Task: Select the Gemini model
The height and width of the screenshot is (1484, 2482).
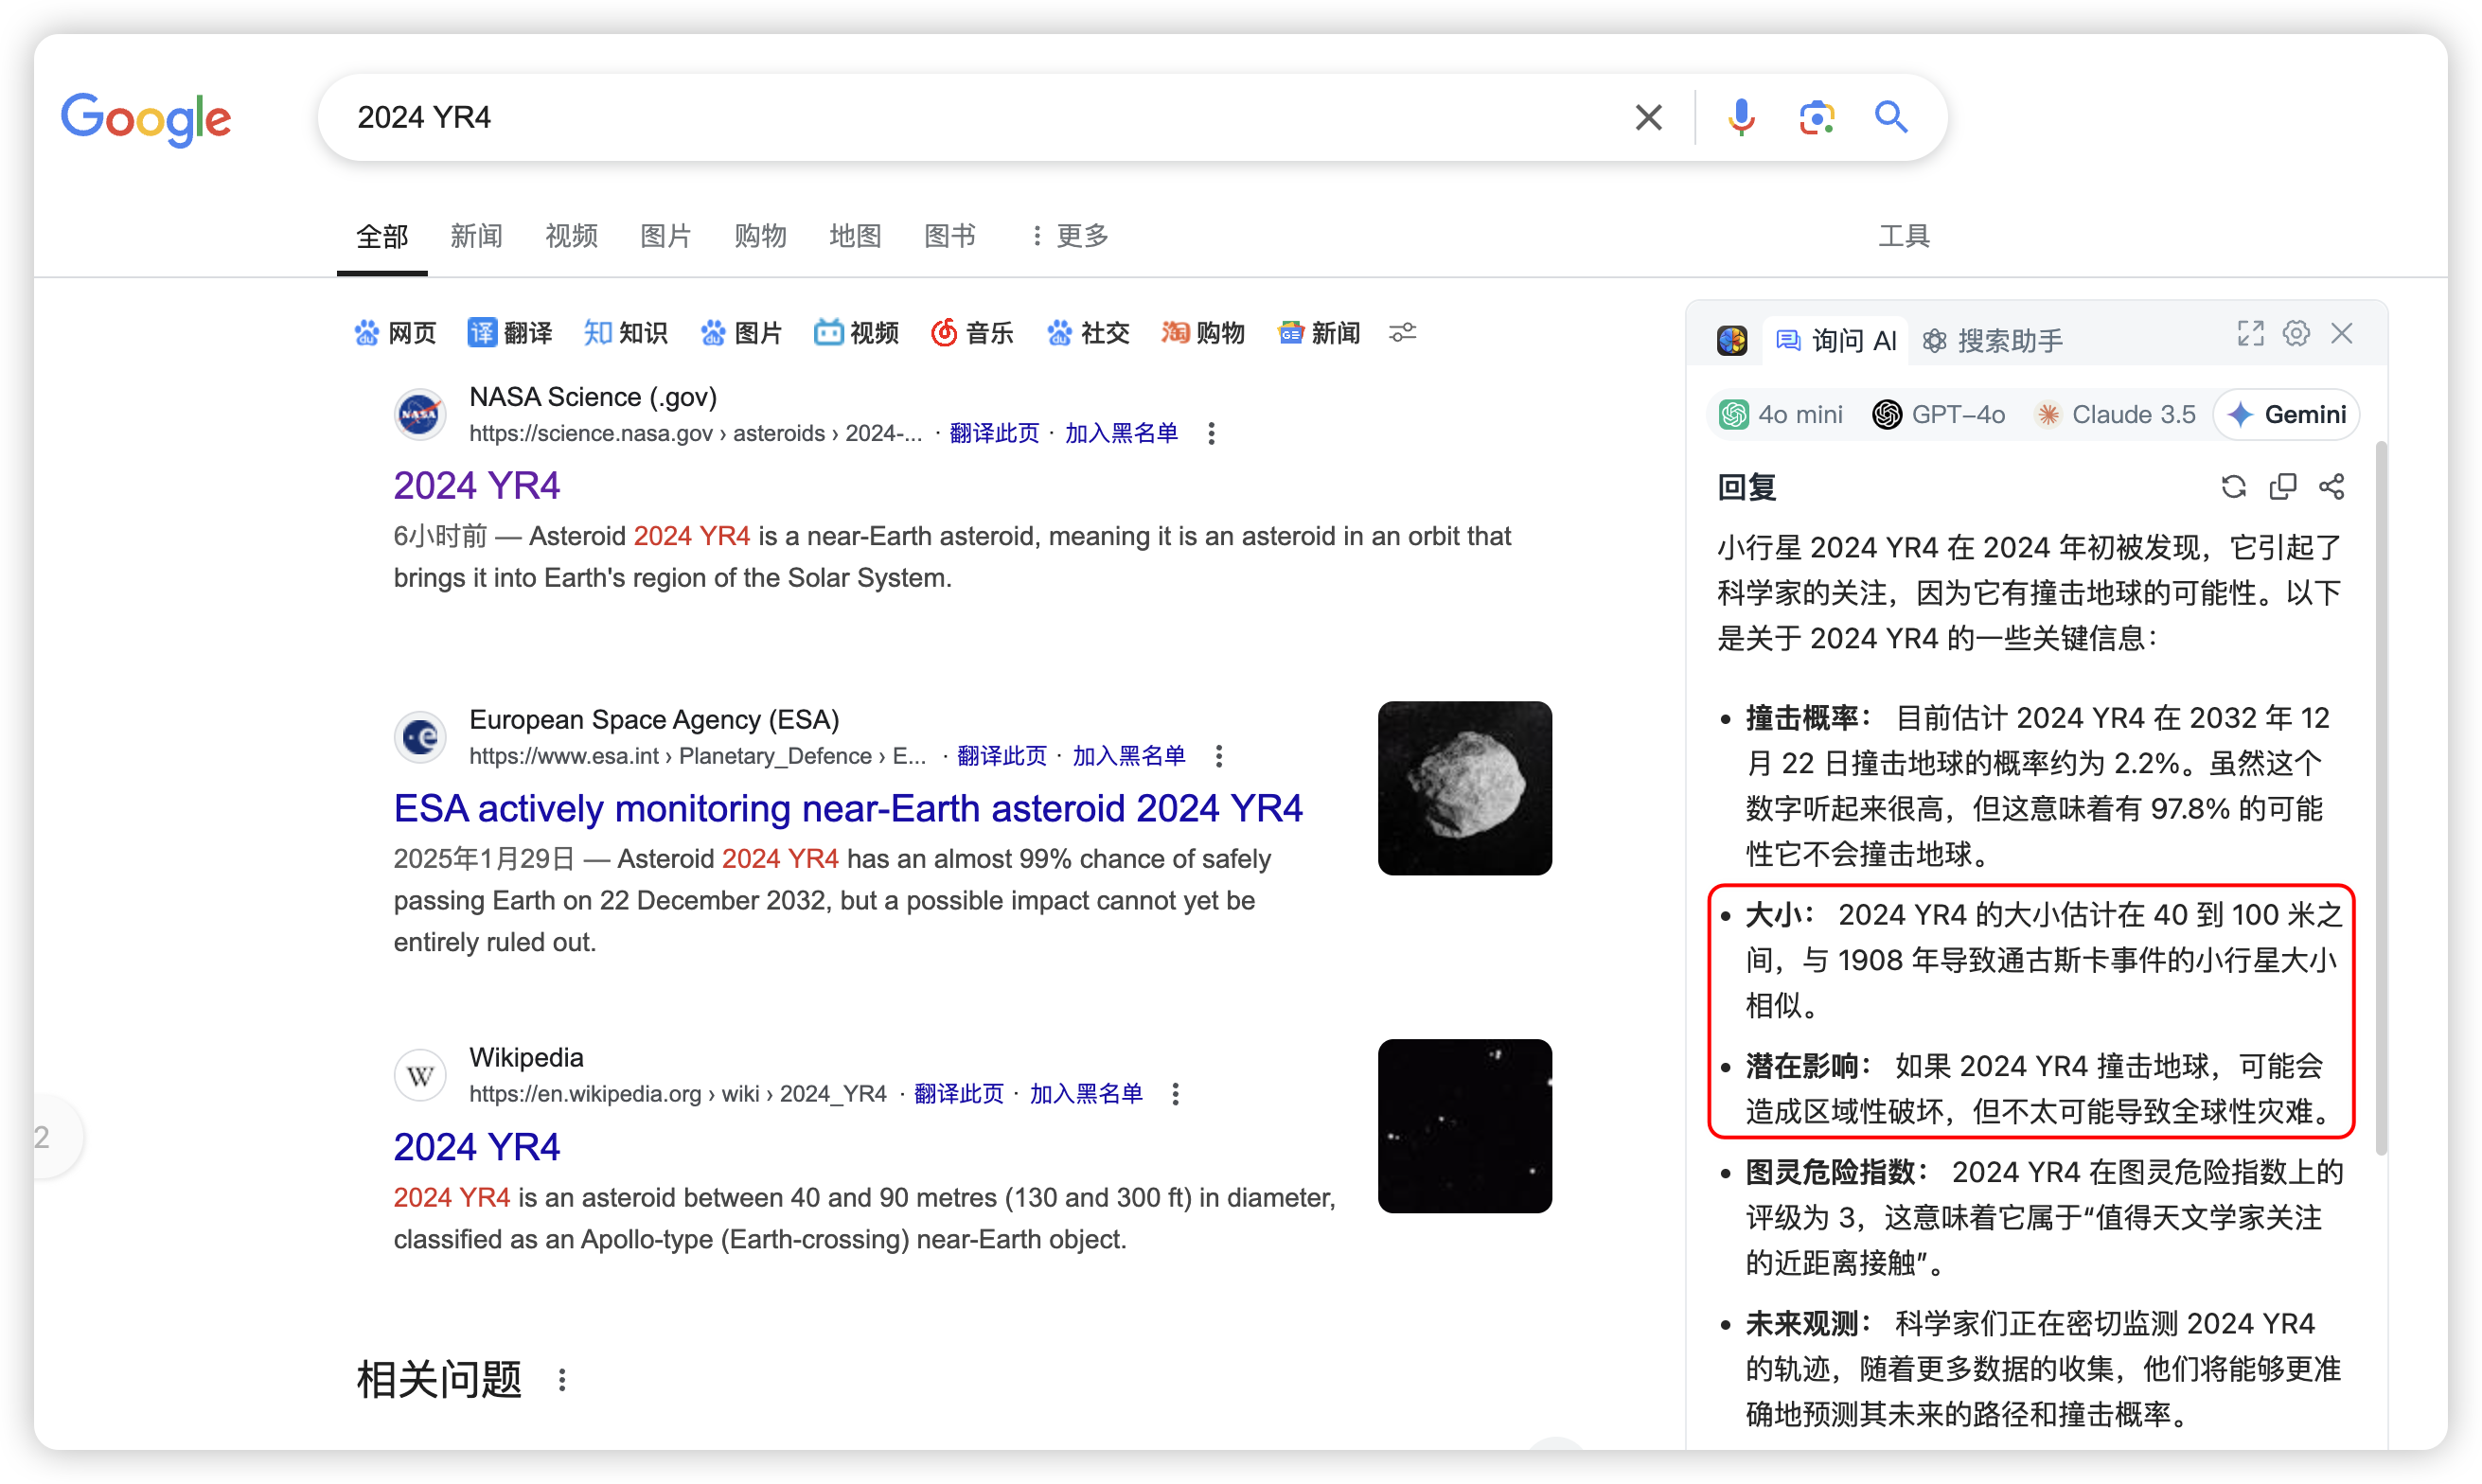Action: tap(2285, 415)
